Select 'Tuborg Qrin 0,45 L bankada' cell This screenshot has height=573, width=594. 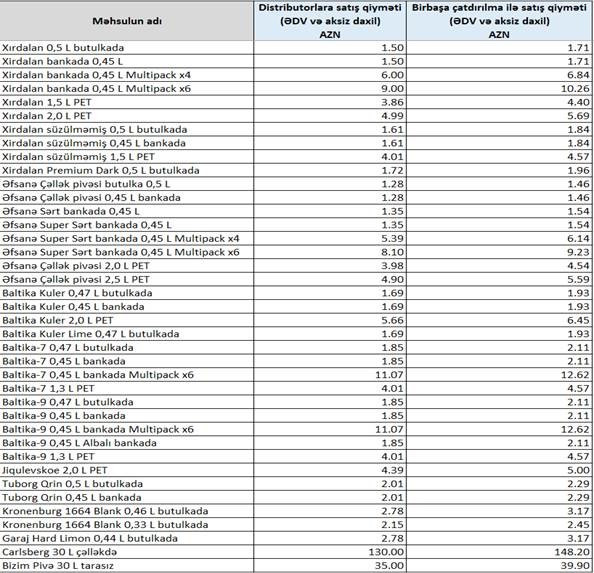coord(127,498)
